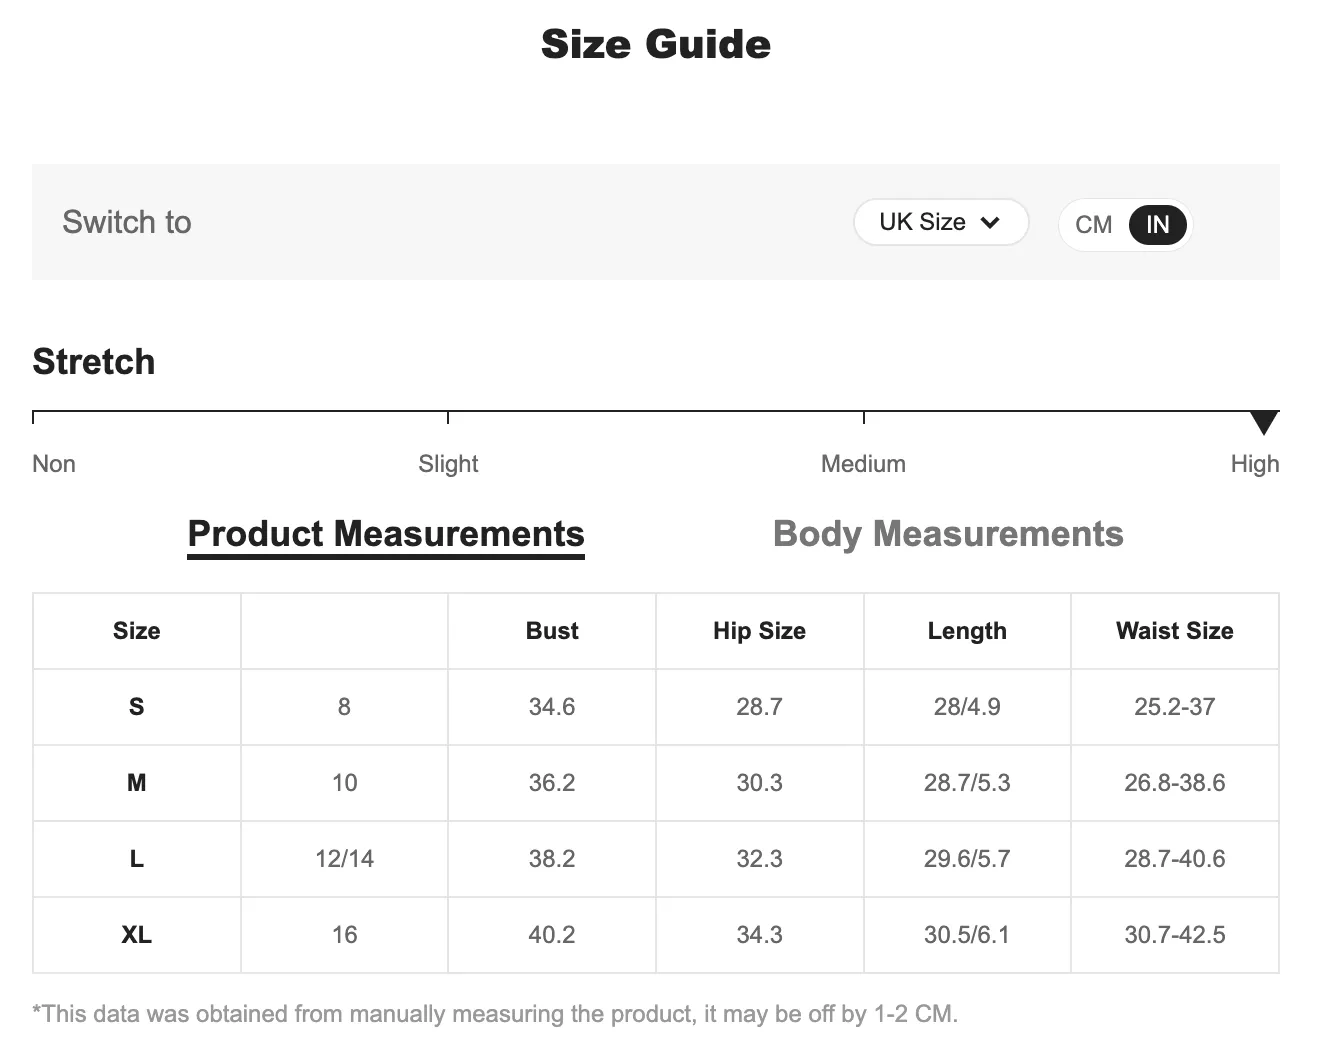The height and width of the screenshot is (1056, 1324).
Task: Click UK size value 10
Action: click(x=344, y=783)
